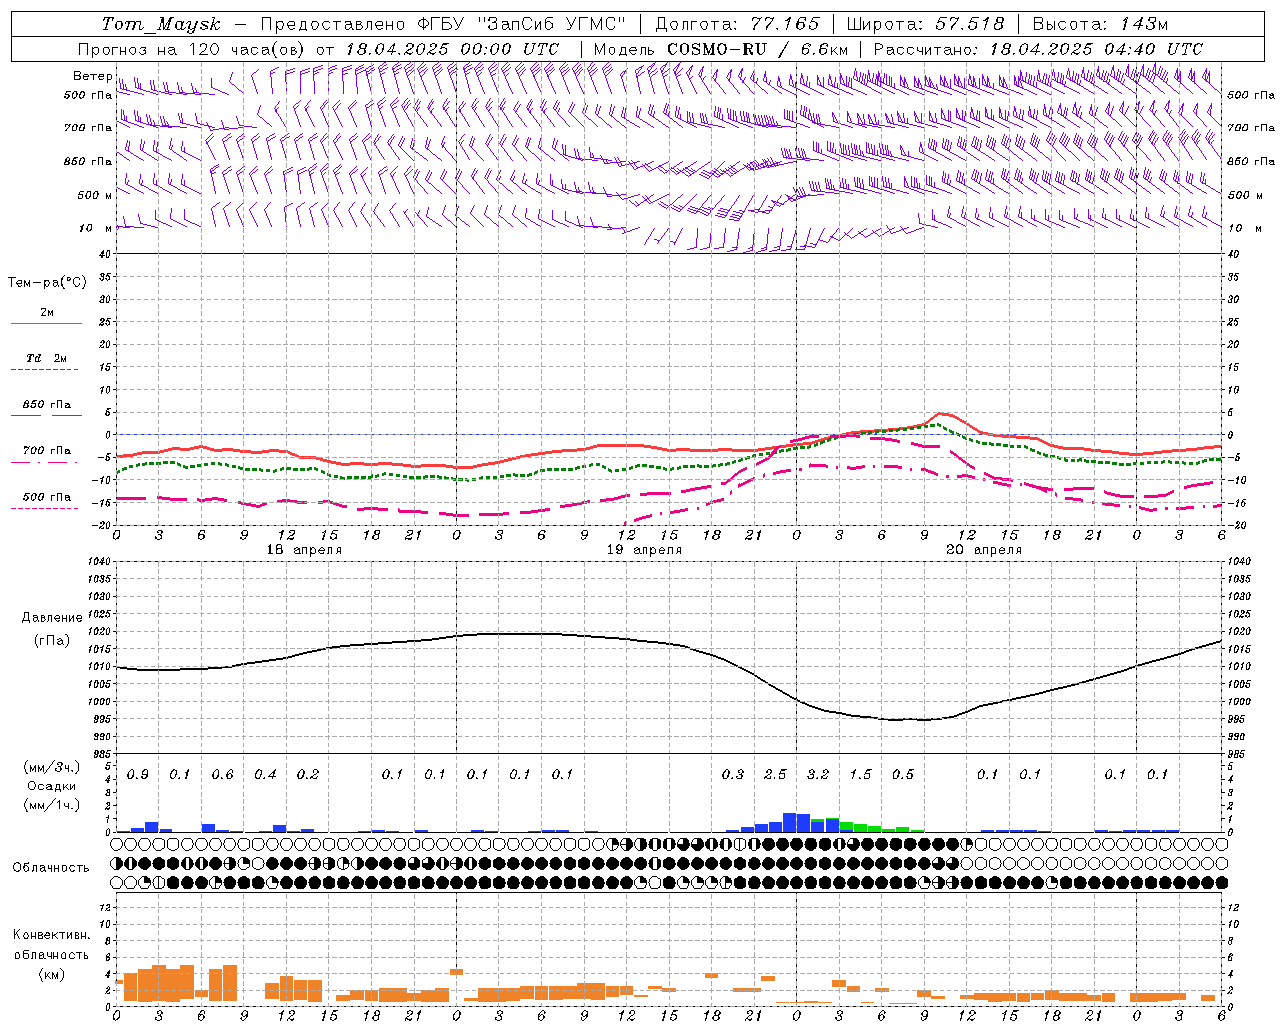
Task: Select the (мм/3ч.) units label
Action: [51, 767]
